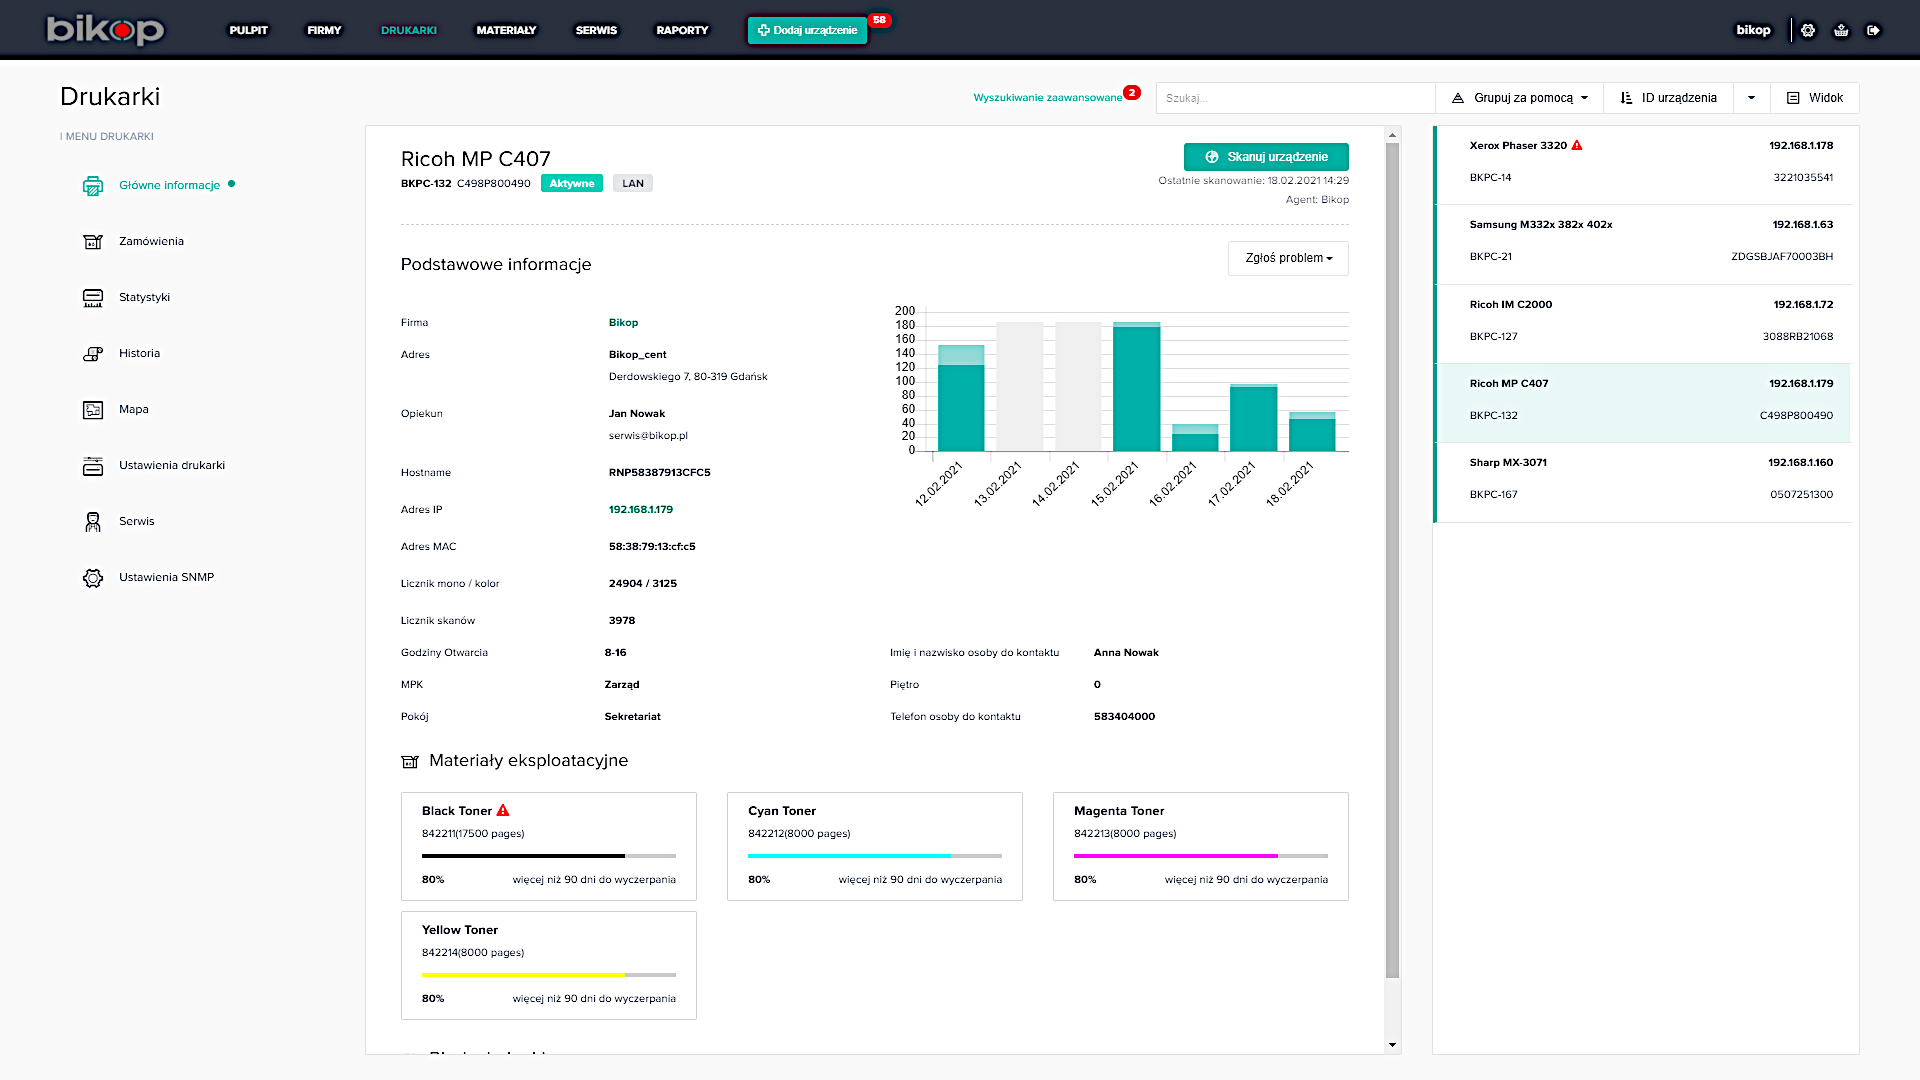Expand Grupuj za pomocą dropdown
1920x1080 pixels.
pos(1520,98)
